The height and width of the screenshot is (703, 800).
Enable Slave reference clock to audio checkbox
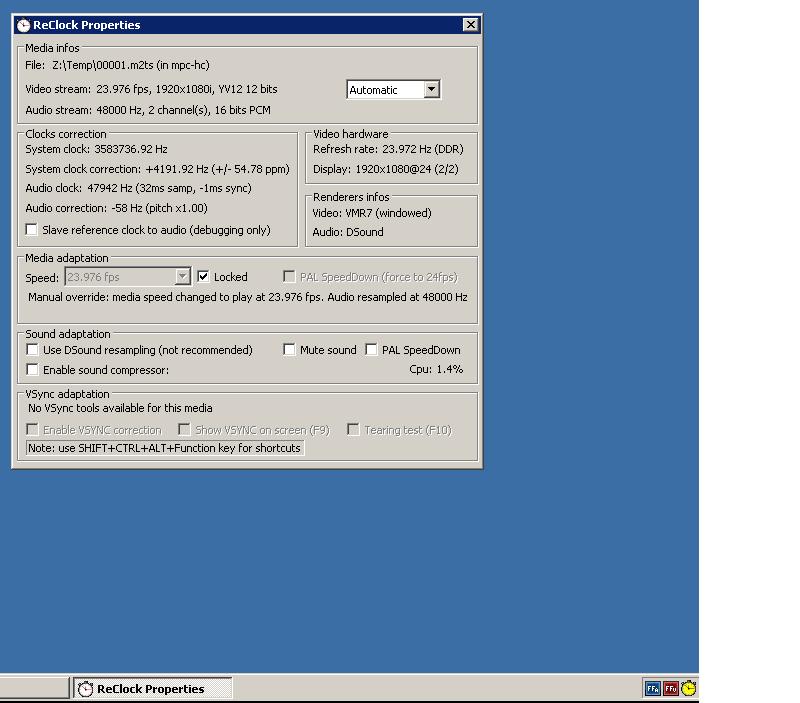32,230
